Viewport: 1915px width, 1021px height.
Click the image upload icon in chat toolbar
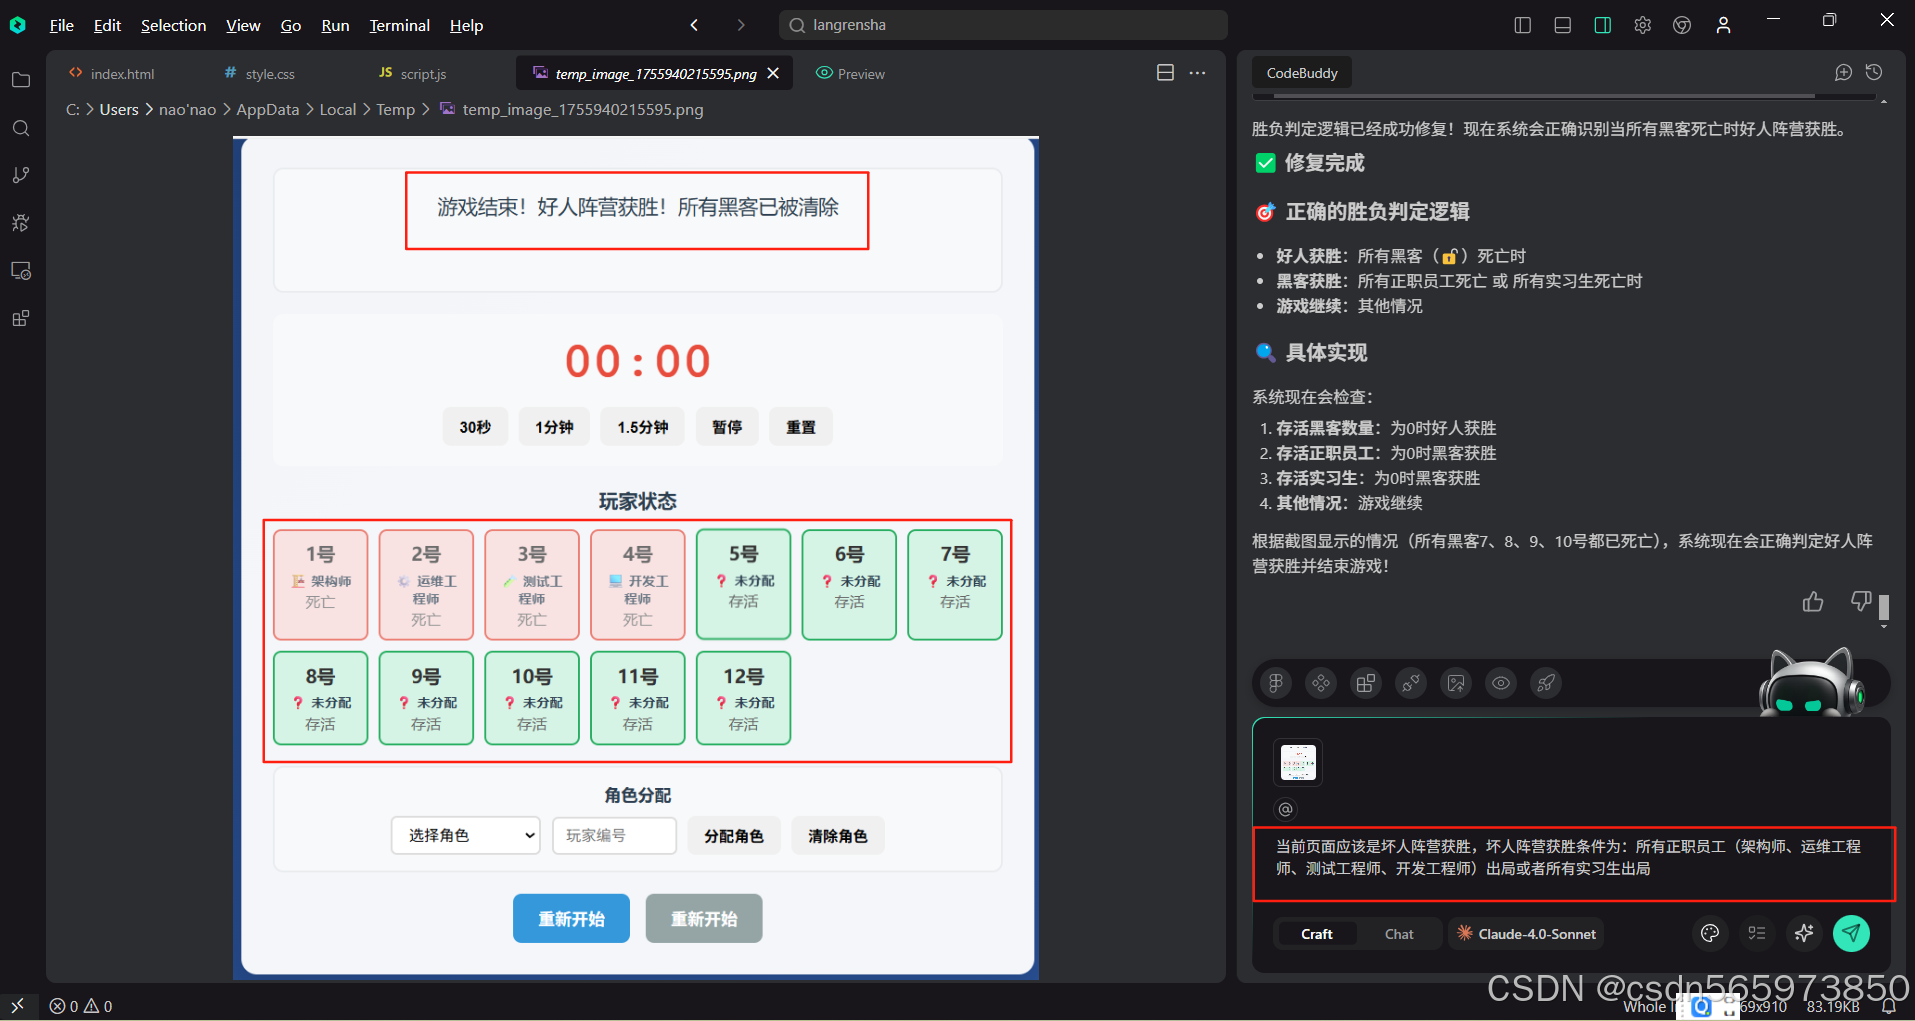click(x=1456, y=683)
